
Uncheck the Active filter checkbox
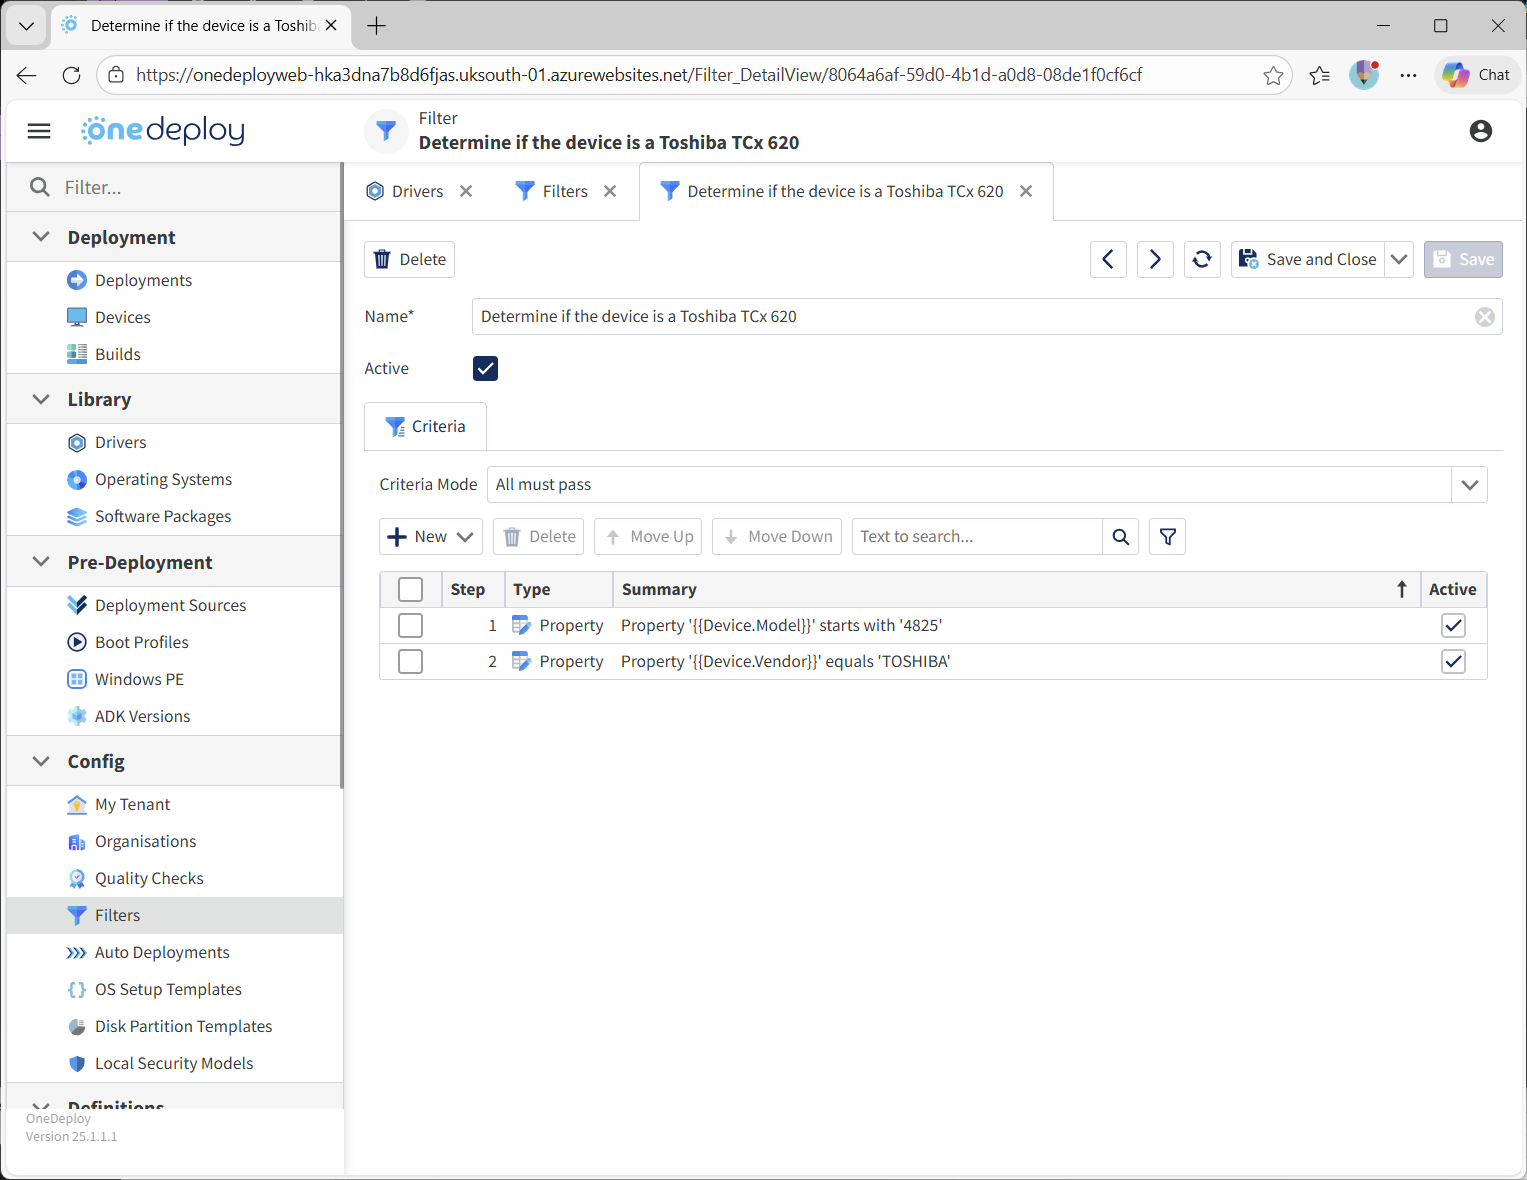[485, 369]
